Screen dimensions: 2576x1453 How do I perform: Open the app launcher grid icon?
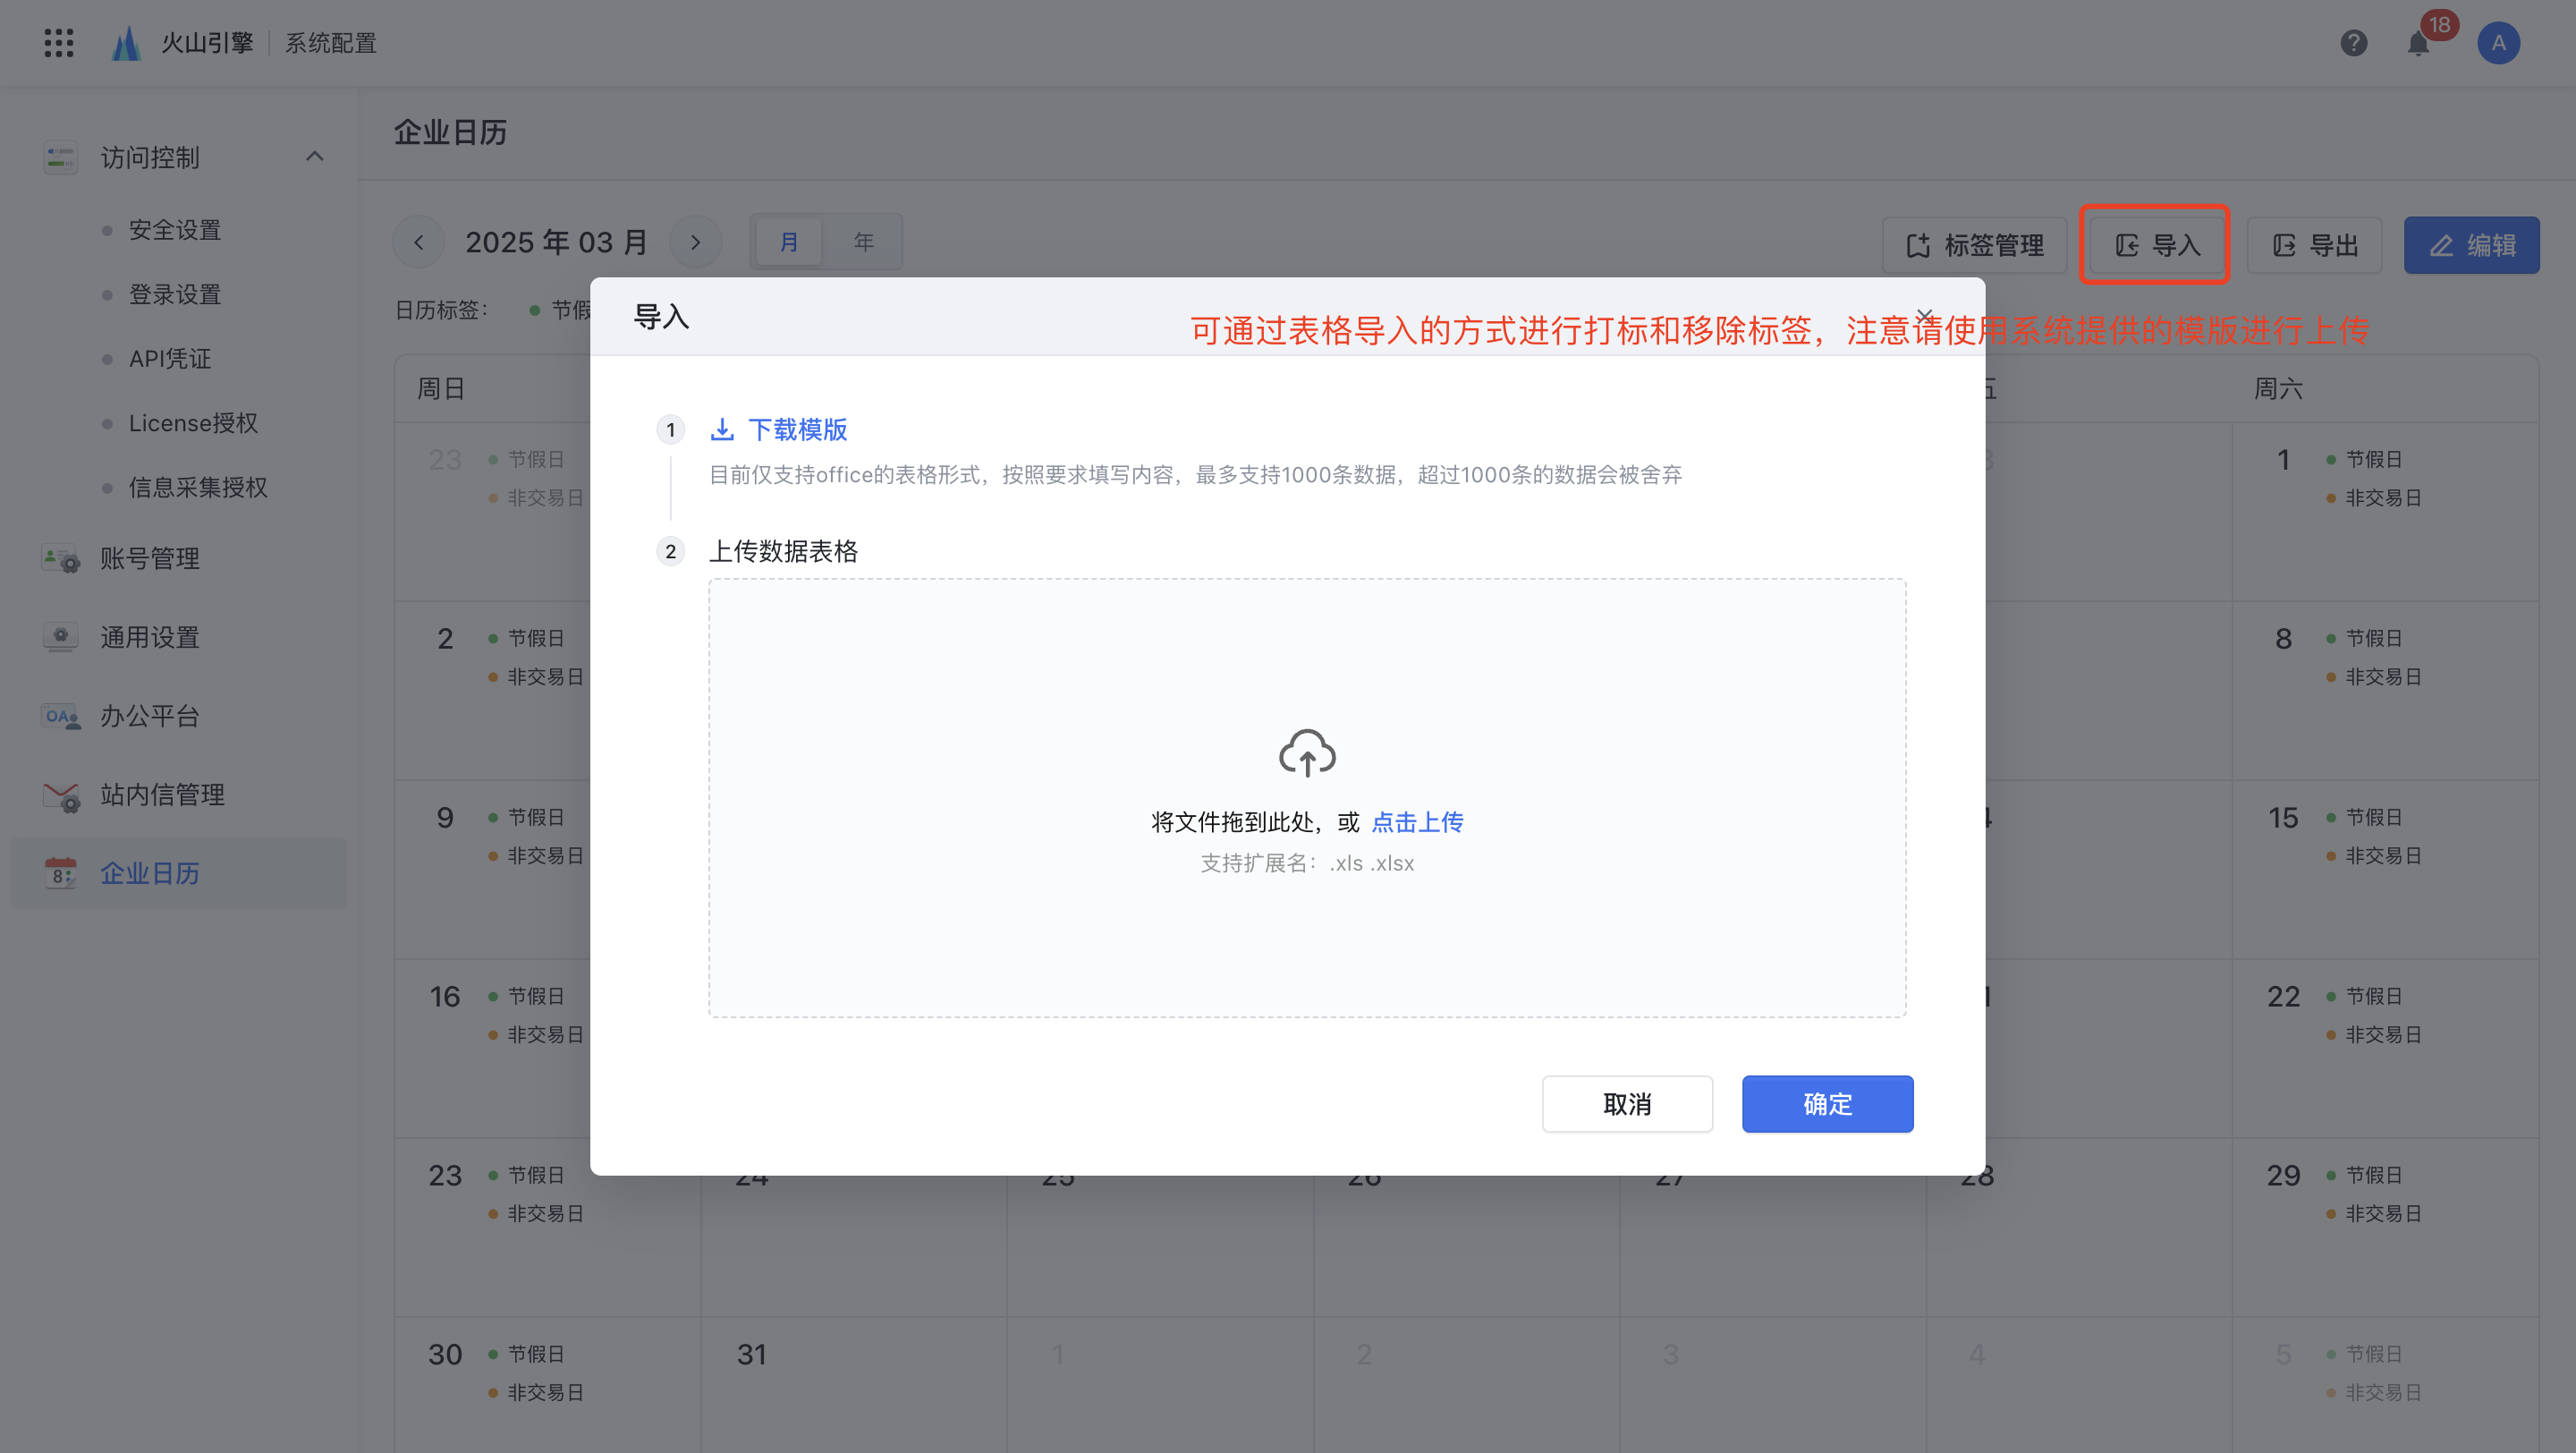point(58,43)
